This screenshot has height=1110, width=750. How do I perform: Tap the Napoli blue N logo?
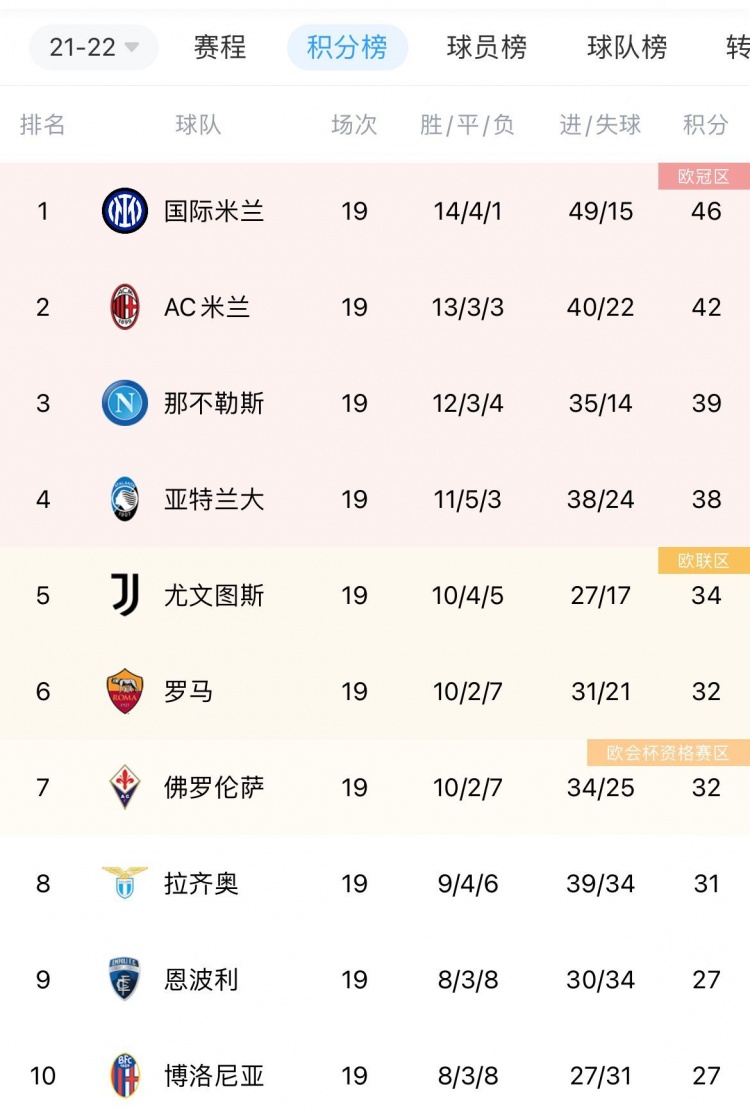coord(125,403)
